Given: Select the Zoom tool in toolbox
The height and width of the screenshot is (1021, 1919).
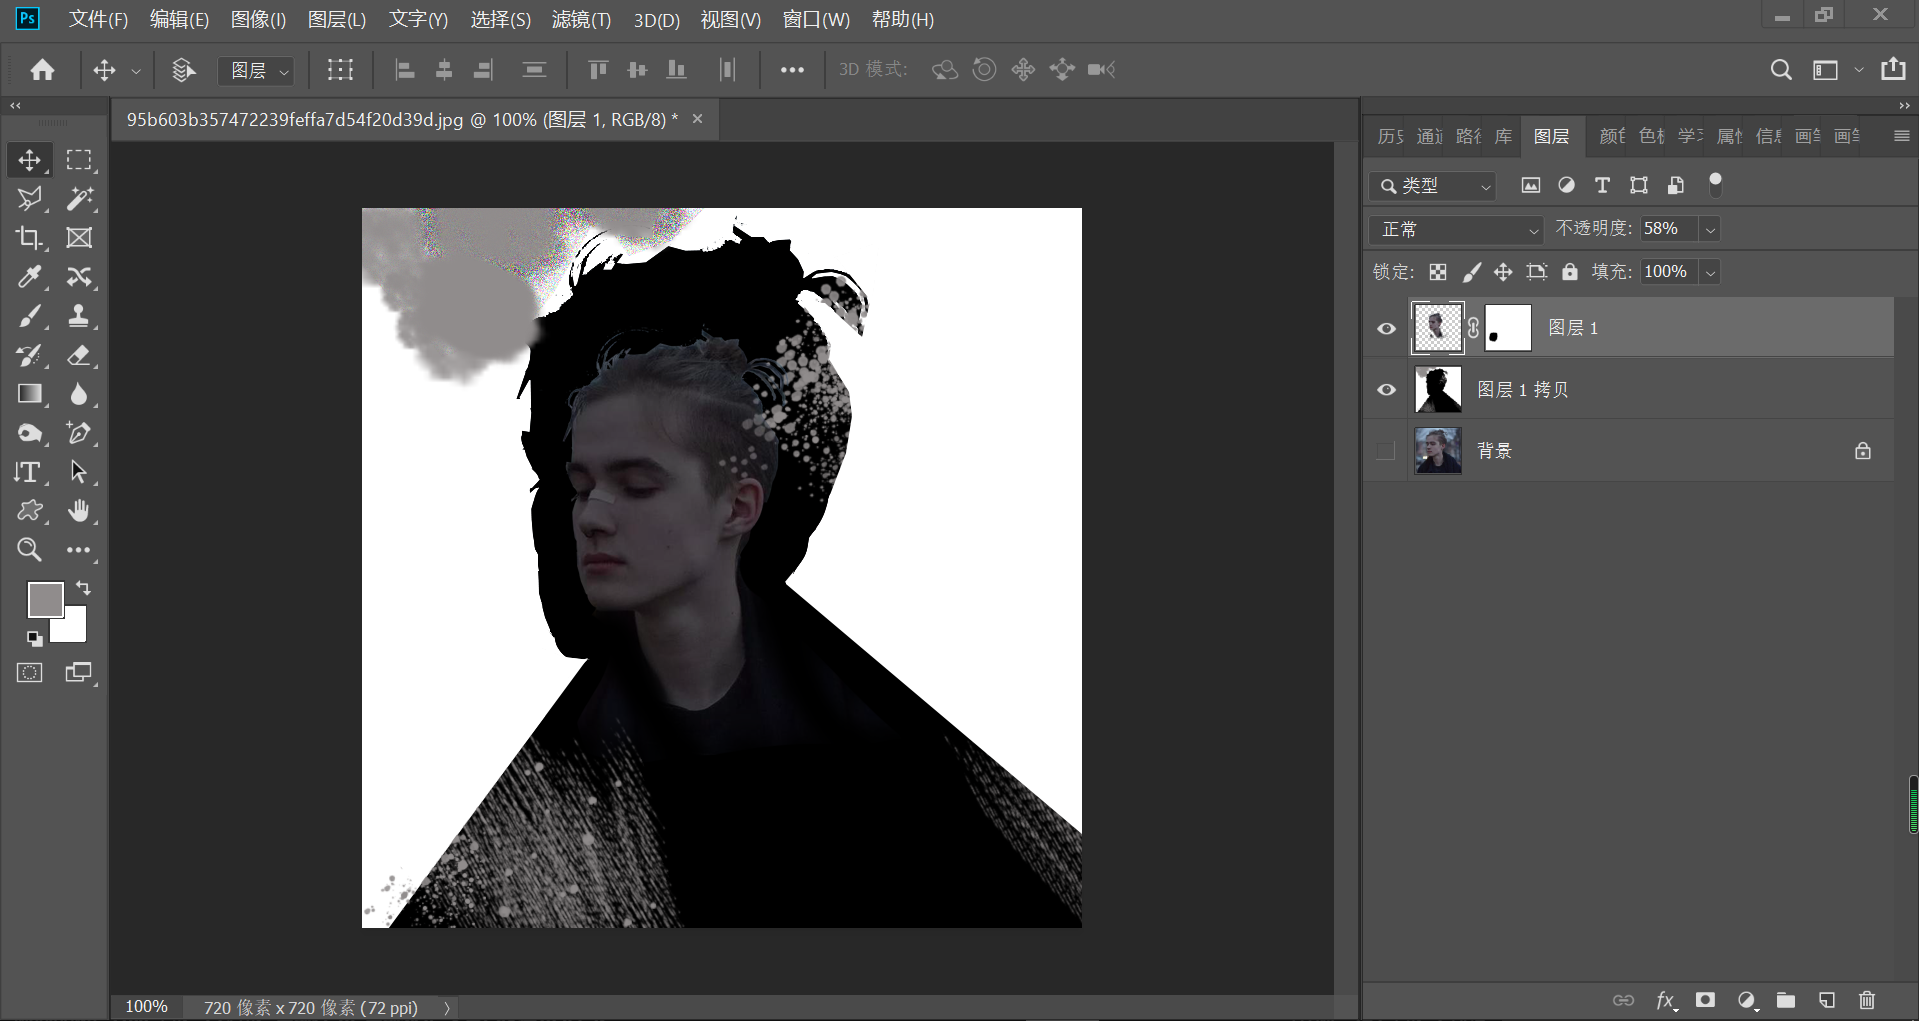Looking at the screenshot, I should click(x=29, y=550).
